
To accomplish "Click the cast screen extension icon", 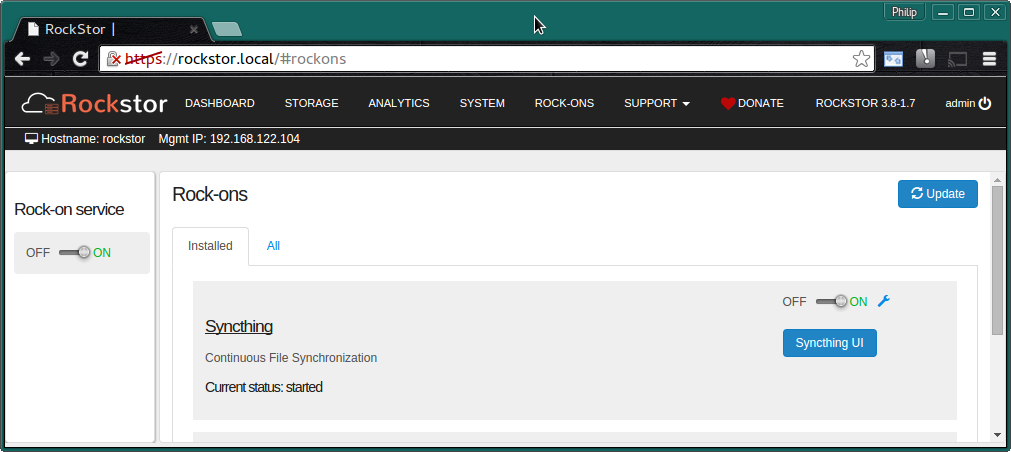I will (x=957, y=59).
